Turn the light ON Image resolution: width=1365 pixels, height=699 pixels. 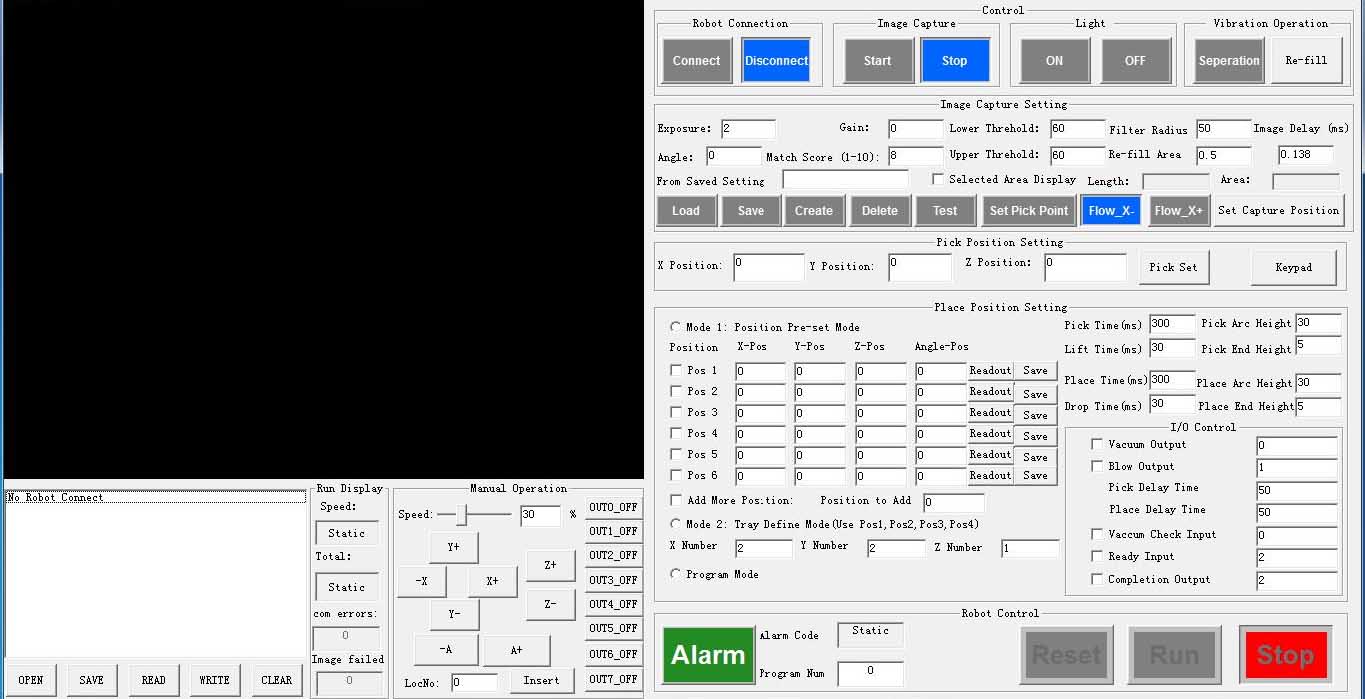click(x=1054, y=61)
